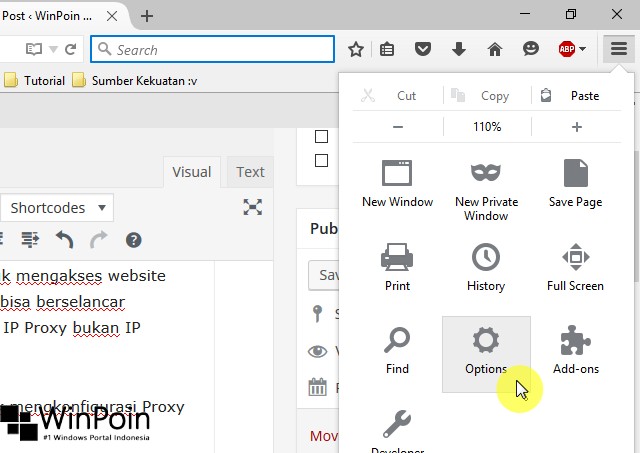Image resolution: width=640 pixels, height=453 pixels.
Task: Open History in the menu panel
Action: click(x=486, y=267)
